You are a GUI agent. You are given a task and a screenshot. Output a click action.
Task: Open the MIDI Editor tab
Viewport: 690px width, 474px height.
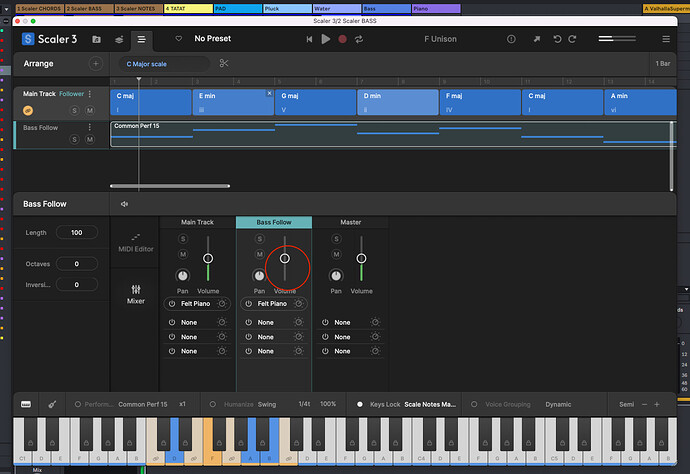pos(136,243)
